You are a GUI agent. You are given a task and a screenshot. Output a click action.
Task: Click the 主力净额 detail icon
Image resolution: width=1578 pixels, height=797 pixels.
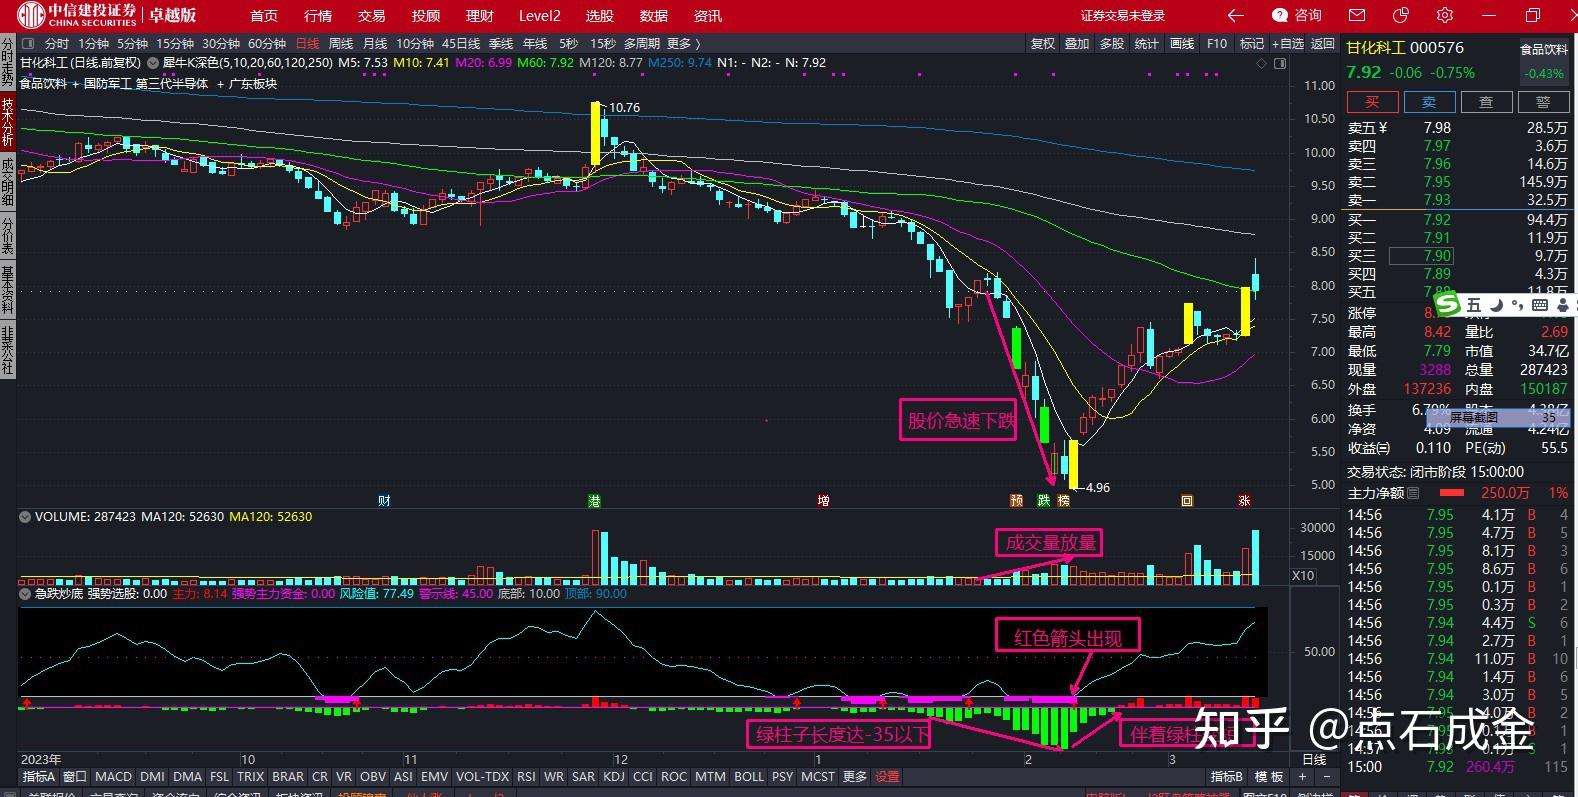1413,493
